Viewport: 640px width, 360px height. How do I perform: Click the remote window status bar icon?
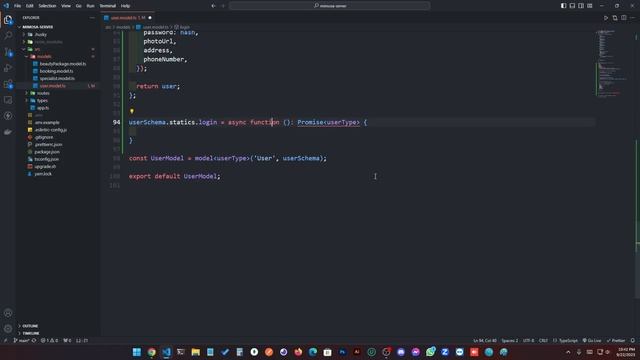point(5,340)
